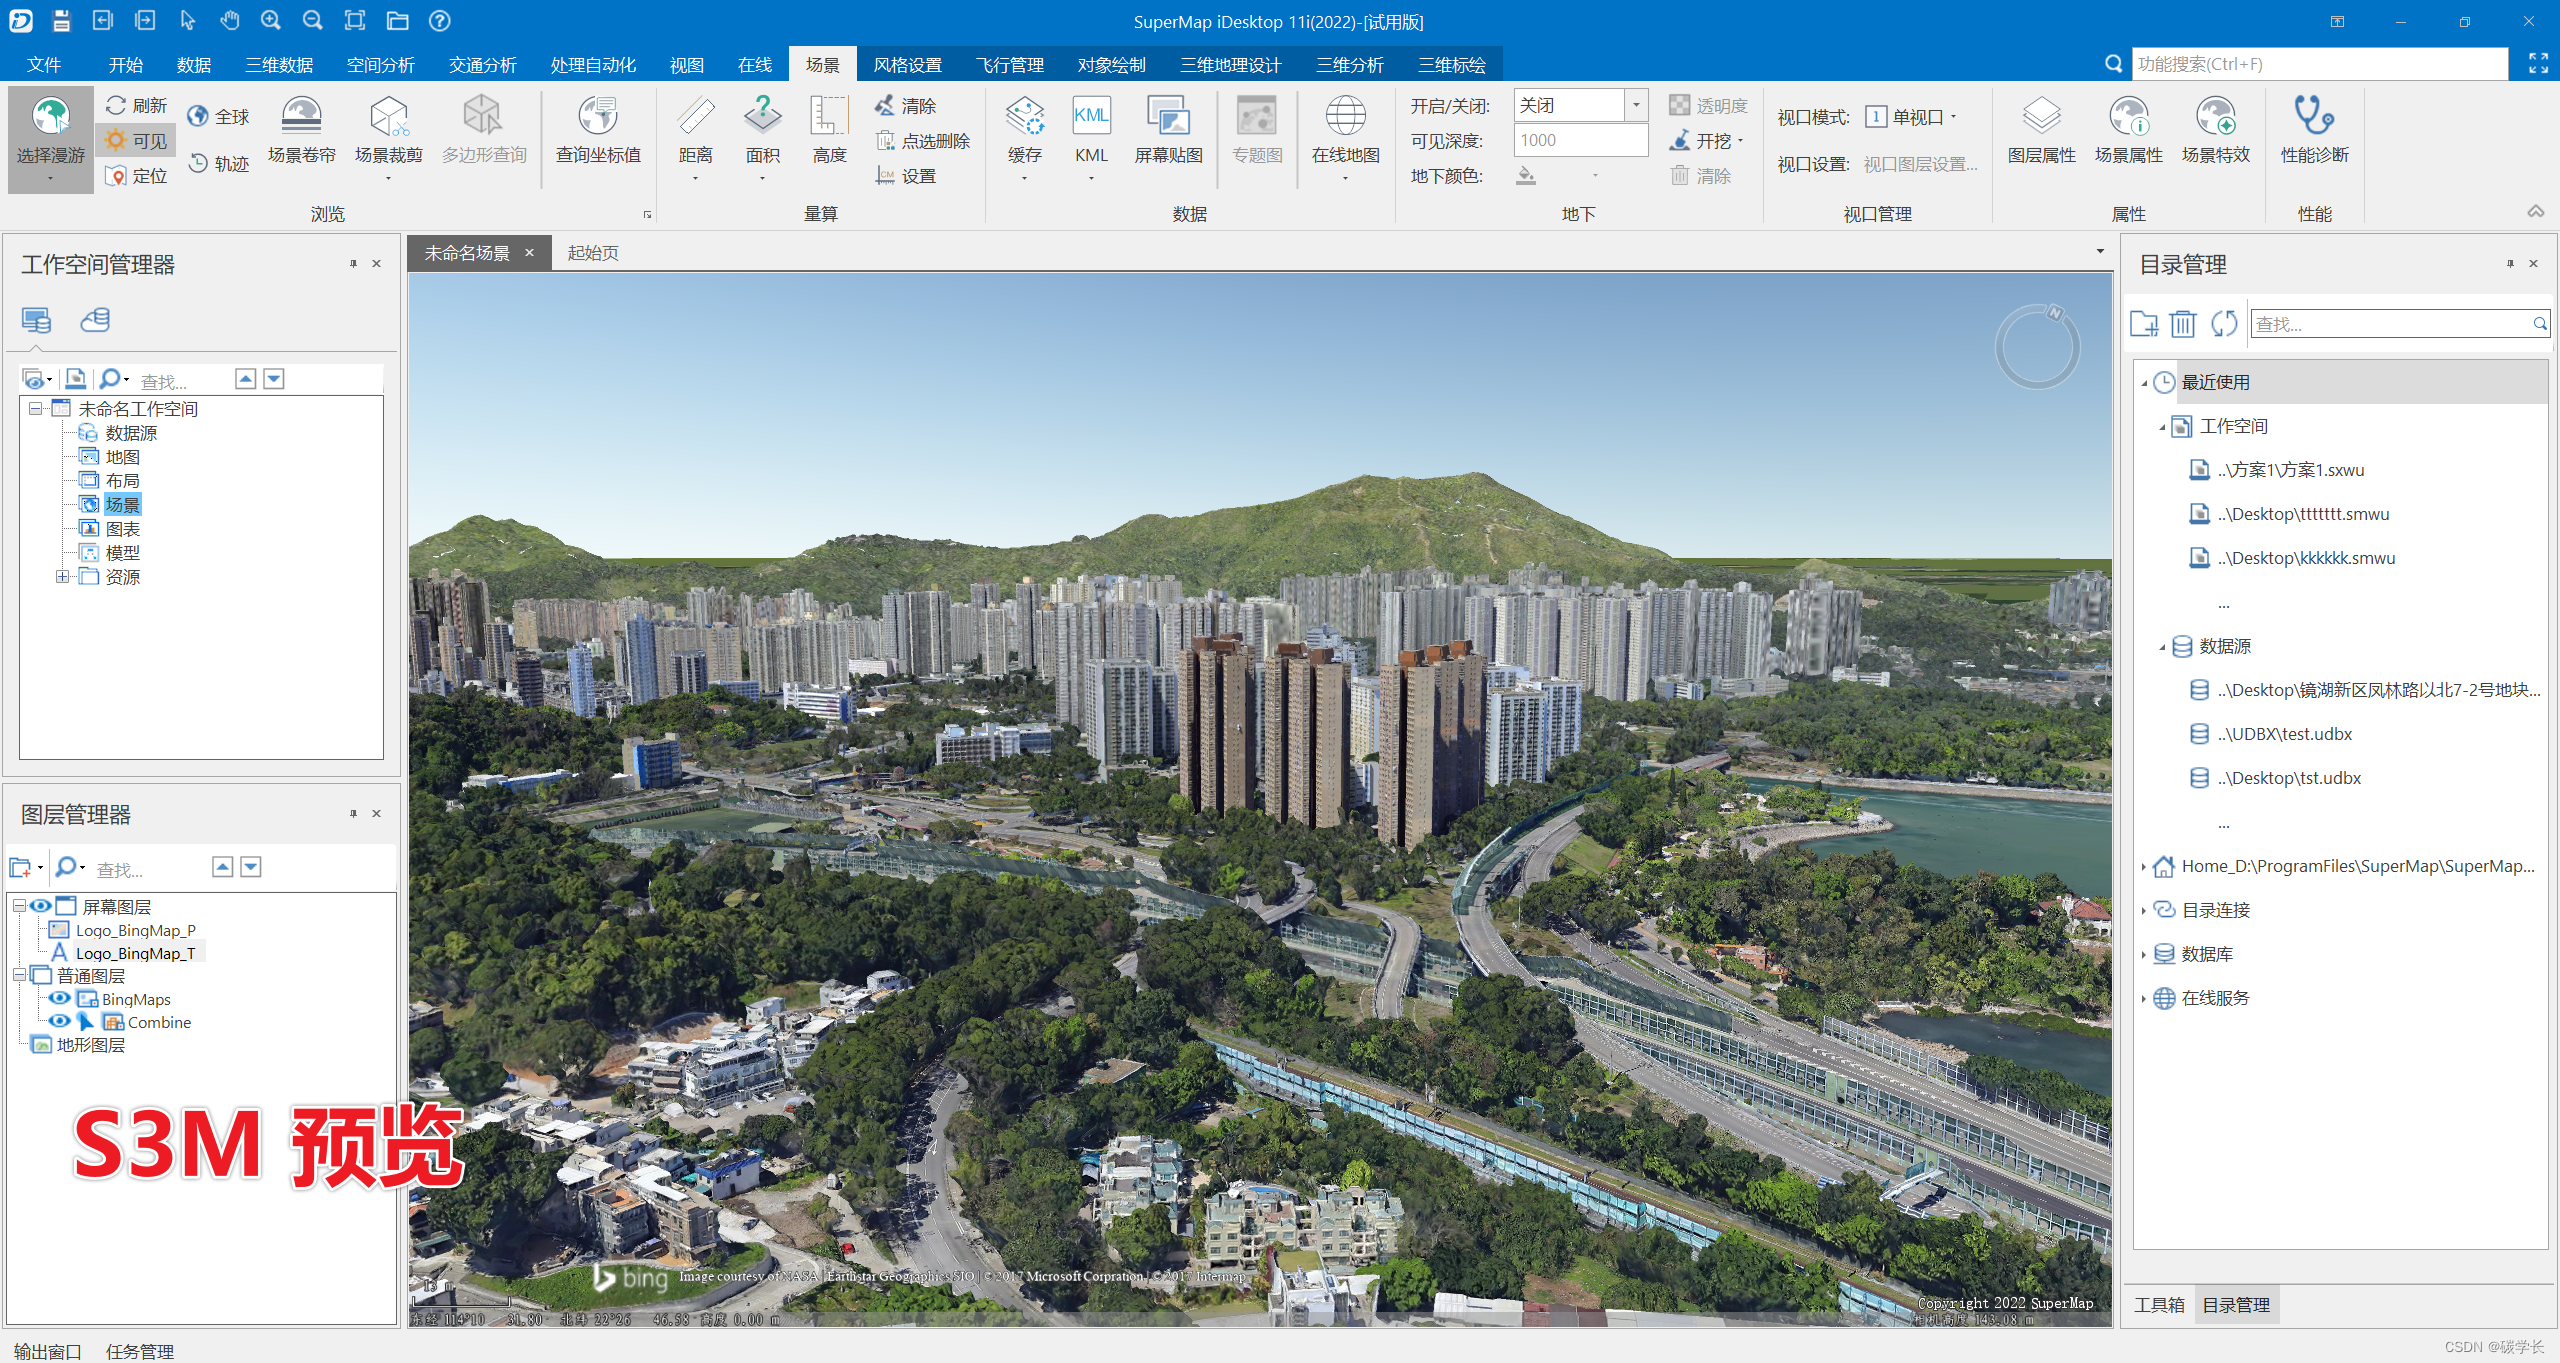Expand the 在线服务 node
This screenshot has height=1363, width=2560.
2144,998
